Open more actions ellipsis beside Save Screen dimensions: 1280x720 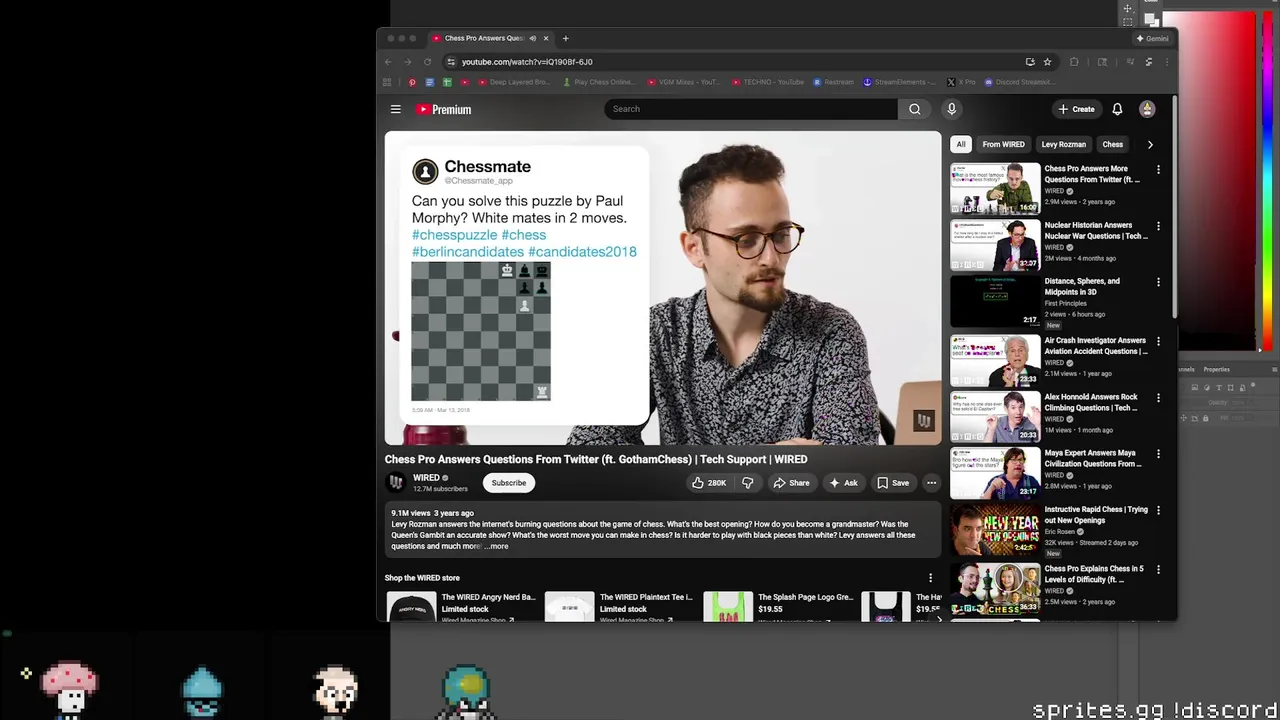pyautogui.click(x=931, y=483)
